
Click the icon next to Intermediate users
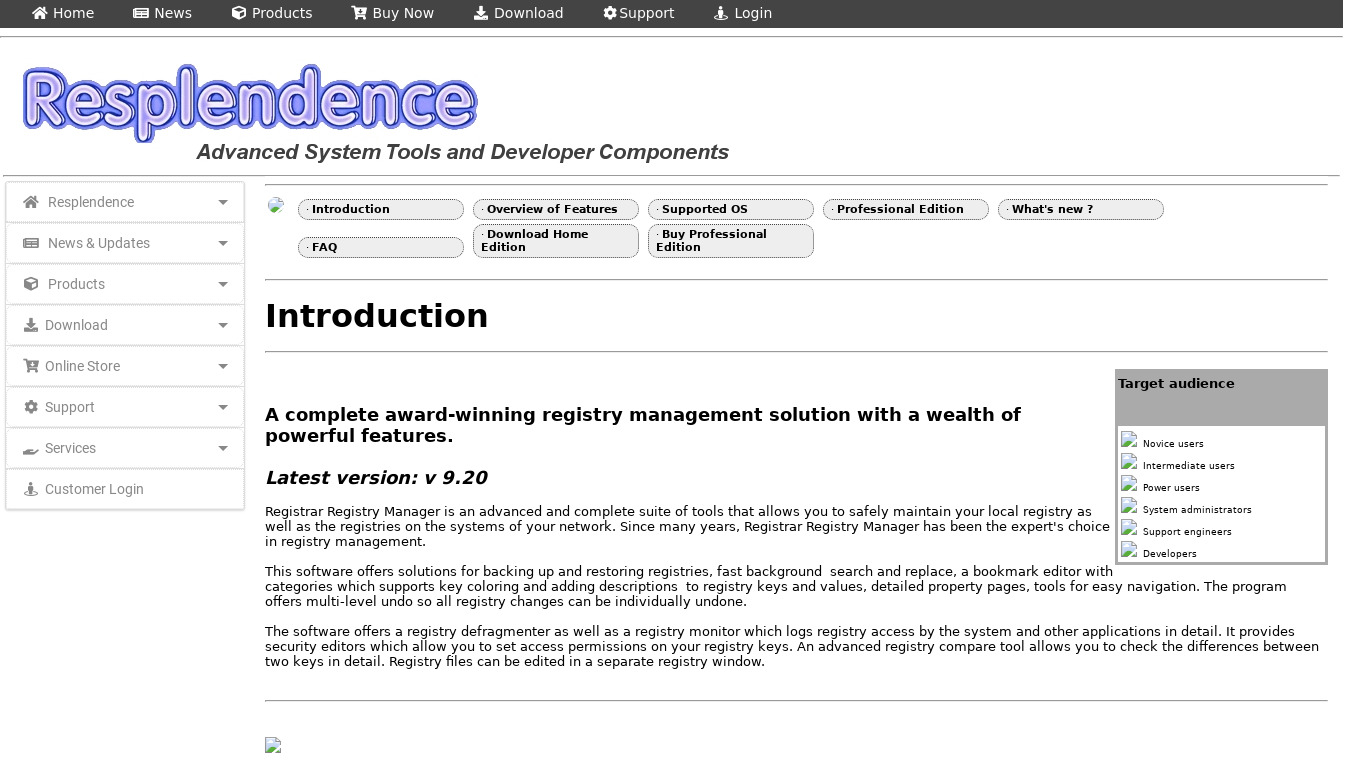coord(1129,462)
